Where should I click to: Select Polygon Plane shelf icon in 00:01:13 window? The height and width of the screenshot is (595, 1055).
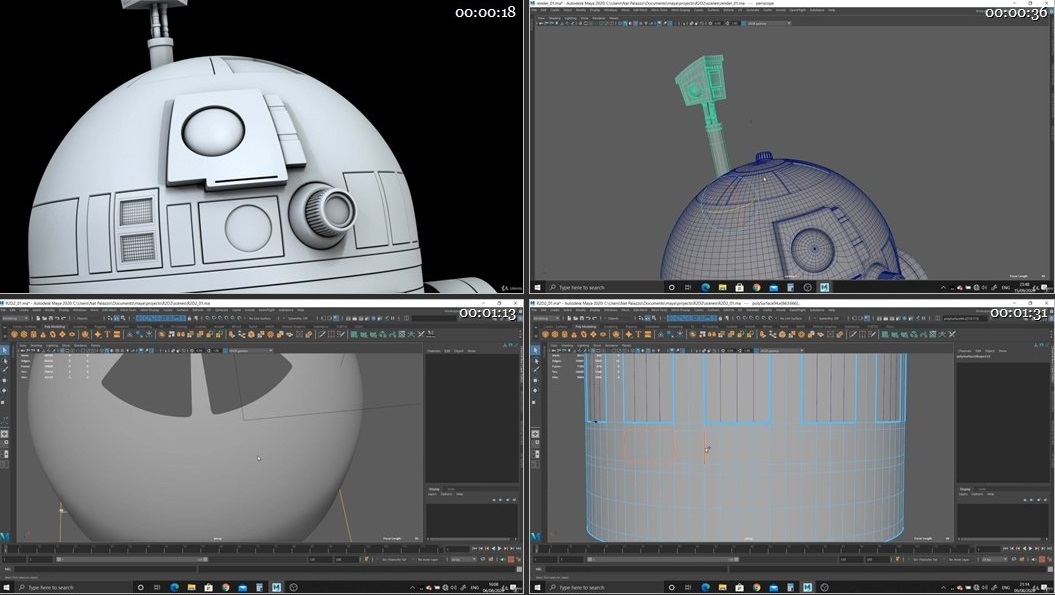pyautogui.click(x=61, y=334)
